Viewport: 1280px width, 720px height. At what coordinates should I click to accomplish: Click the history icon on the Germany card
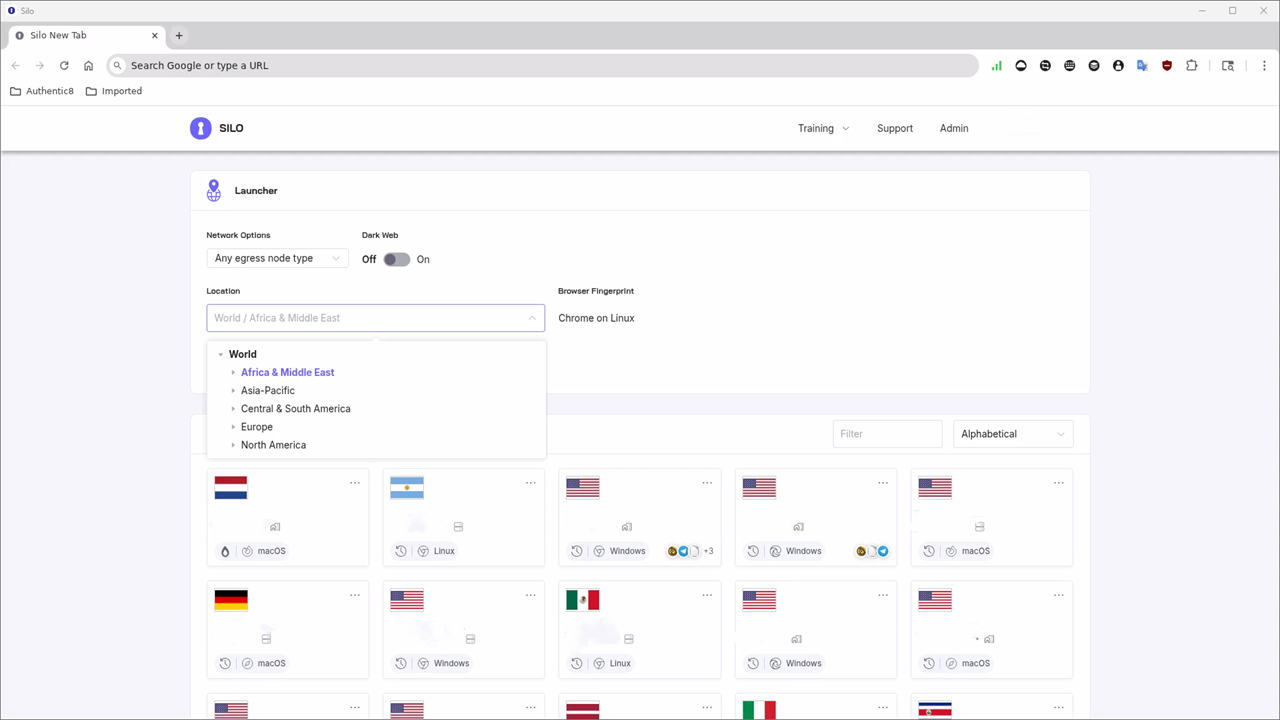tap(225, 663)
